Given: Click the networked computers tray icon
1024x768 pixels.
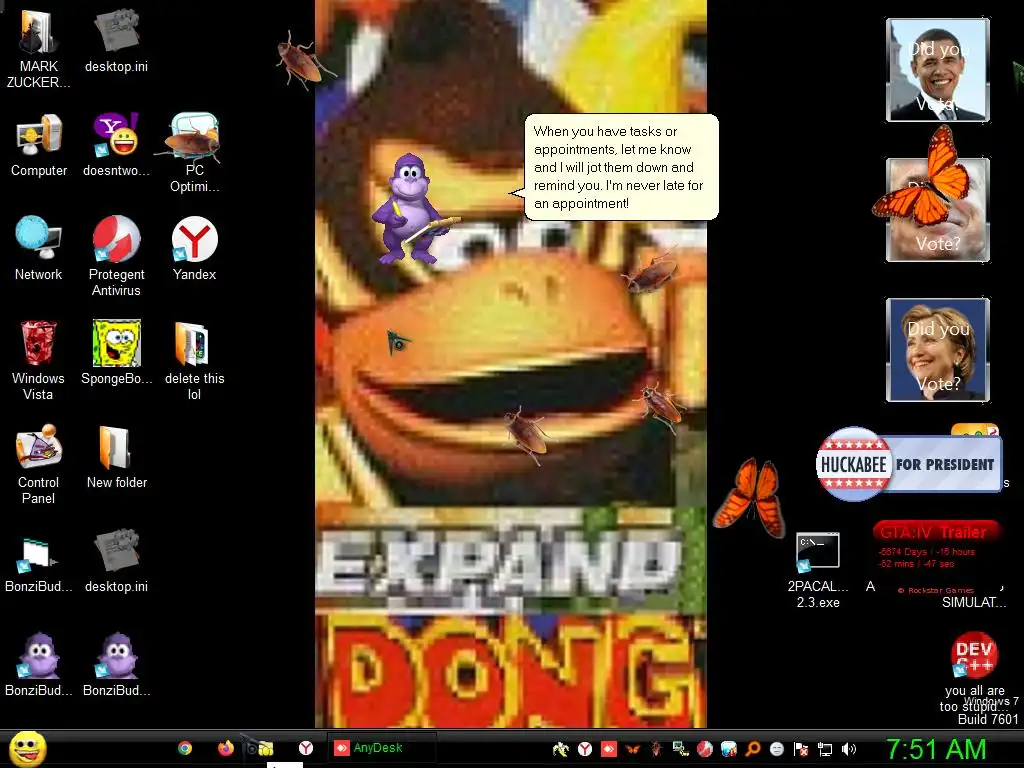Looking at the screenshot, I should pyautogui.click(x=680, y=749).
